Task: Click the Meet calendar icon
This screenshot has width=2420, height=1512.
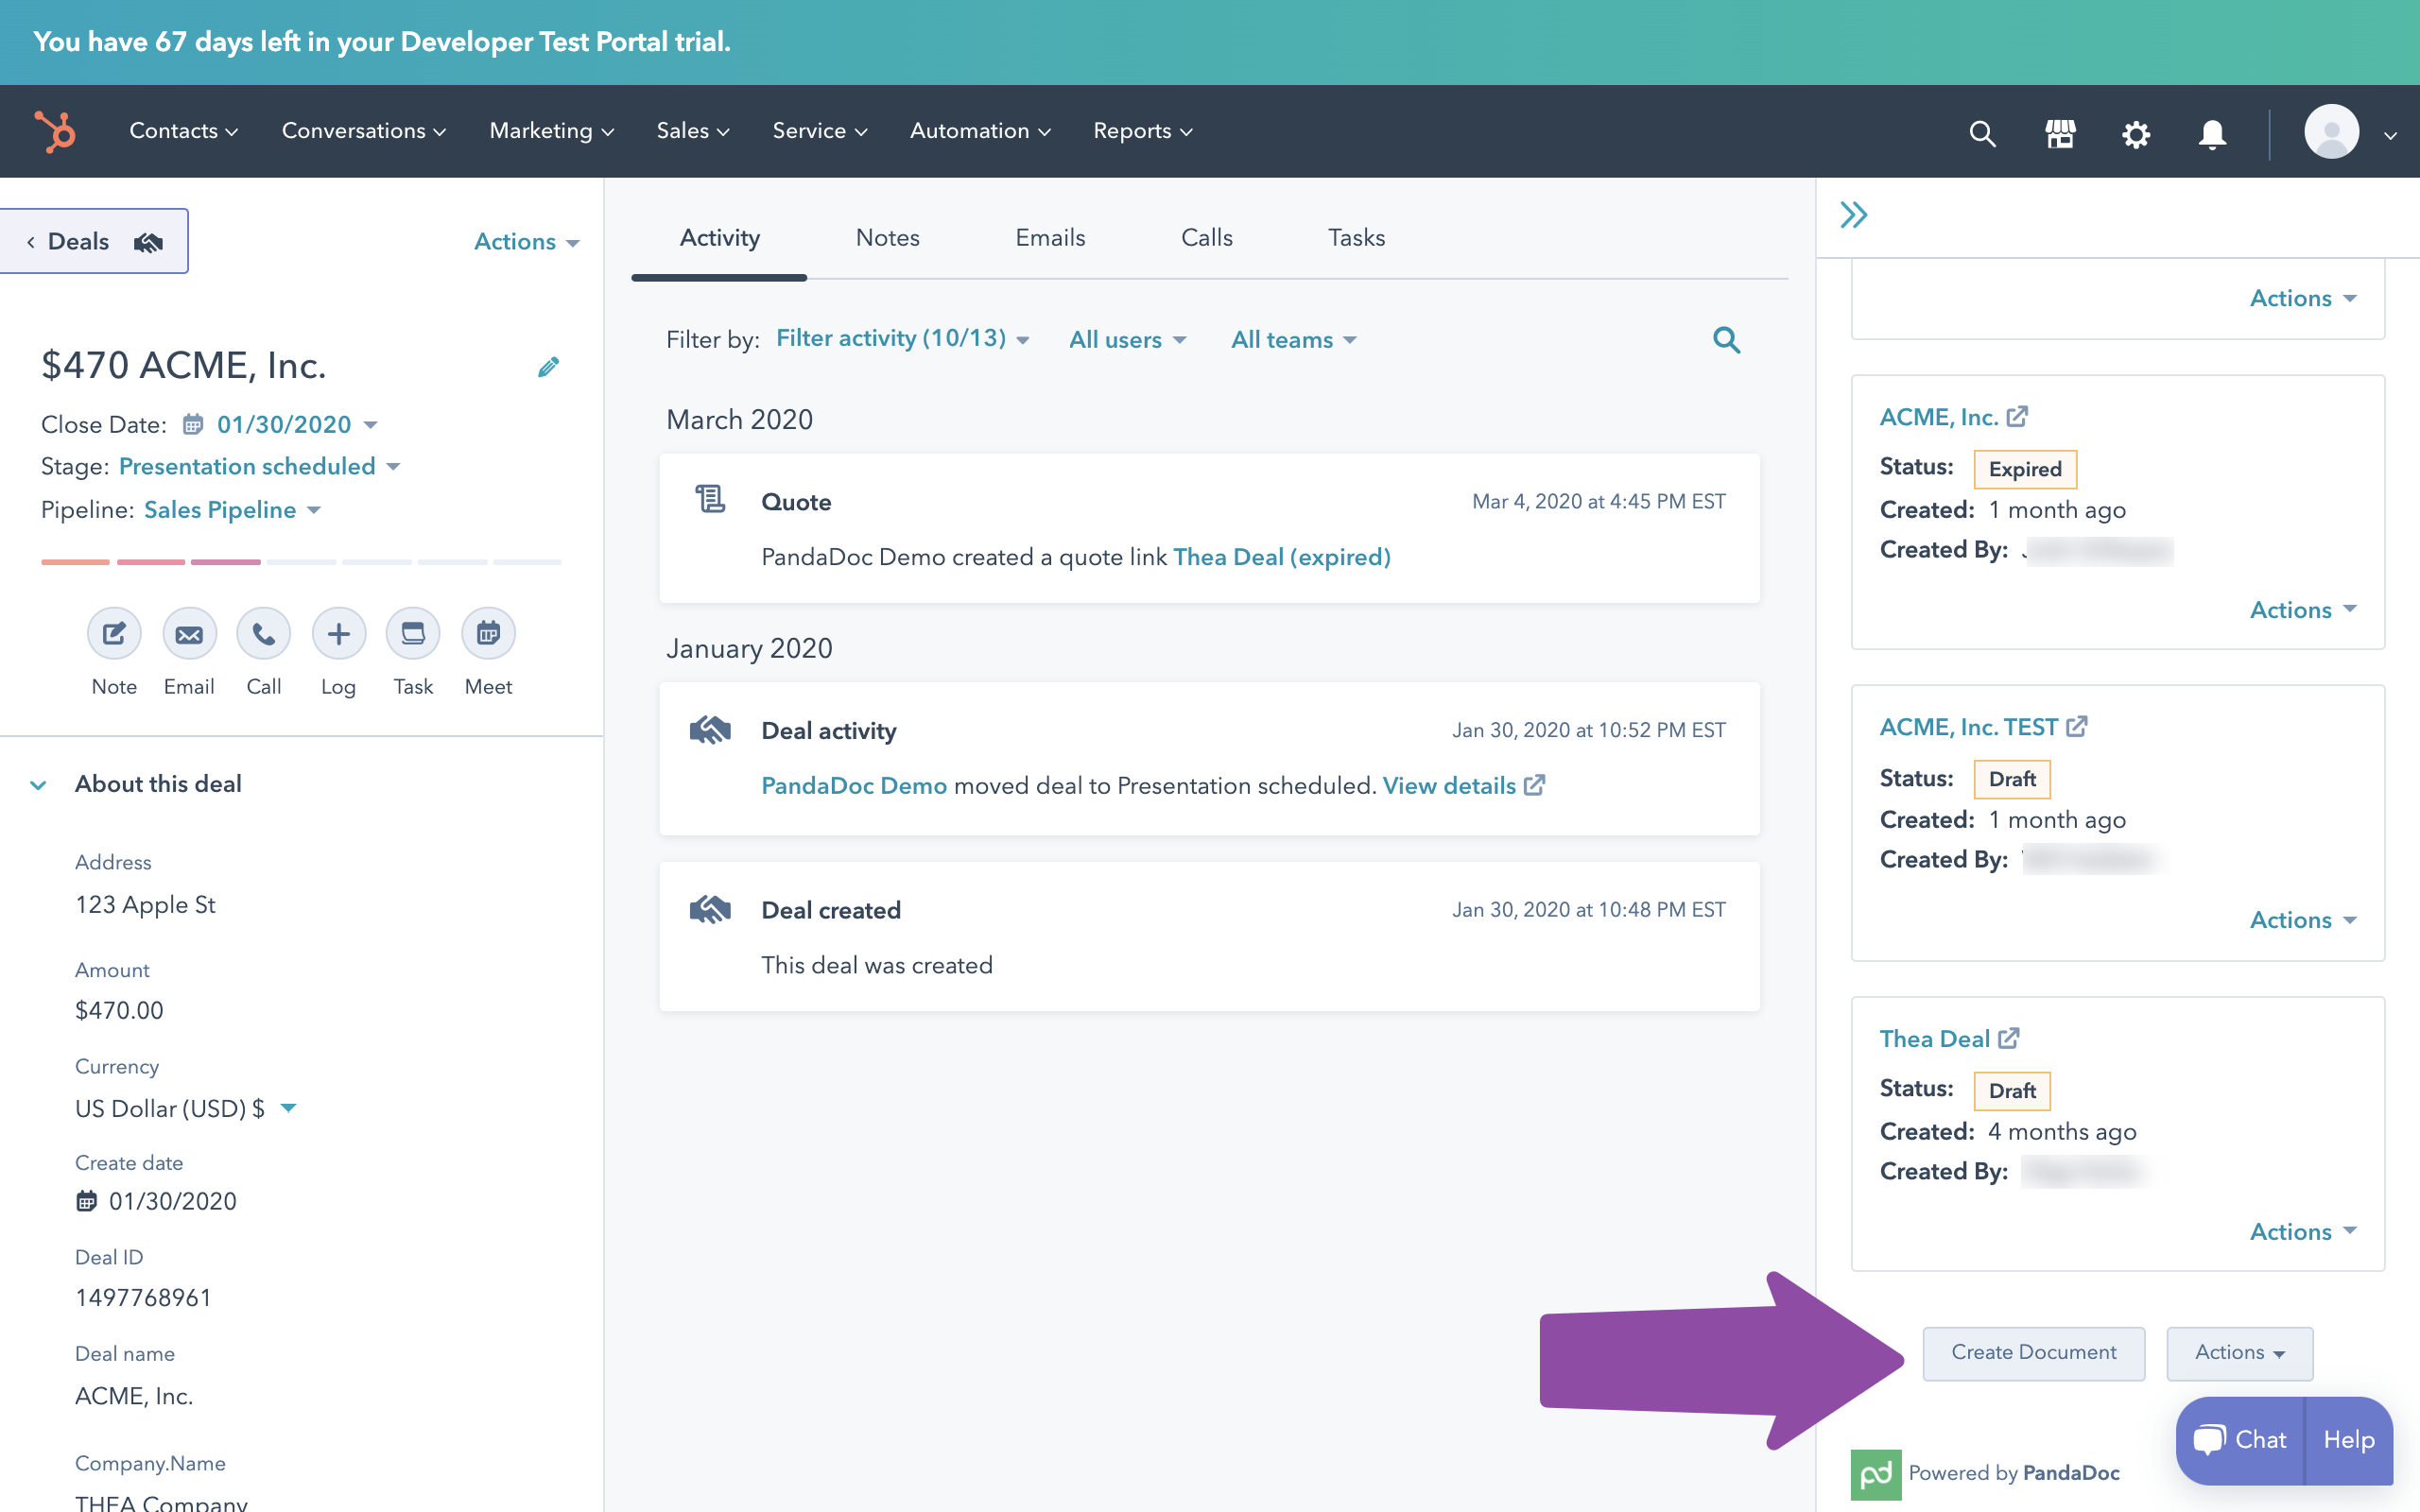Action: coord(488,633)
